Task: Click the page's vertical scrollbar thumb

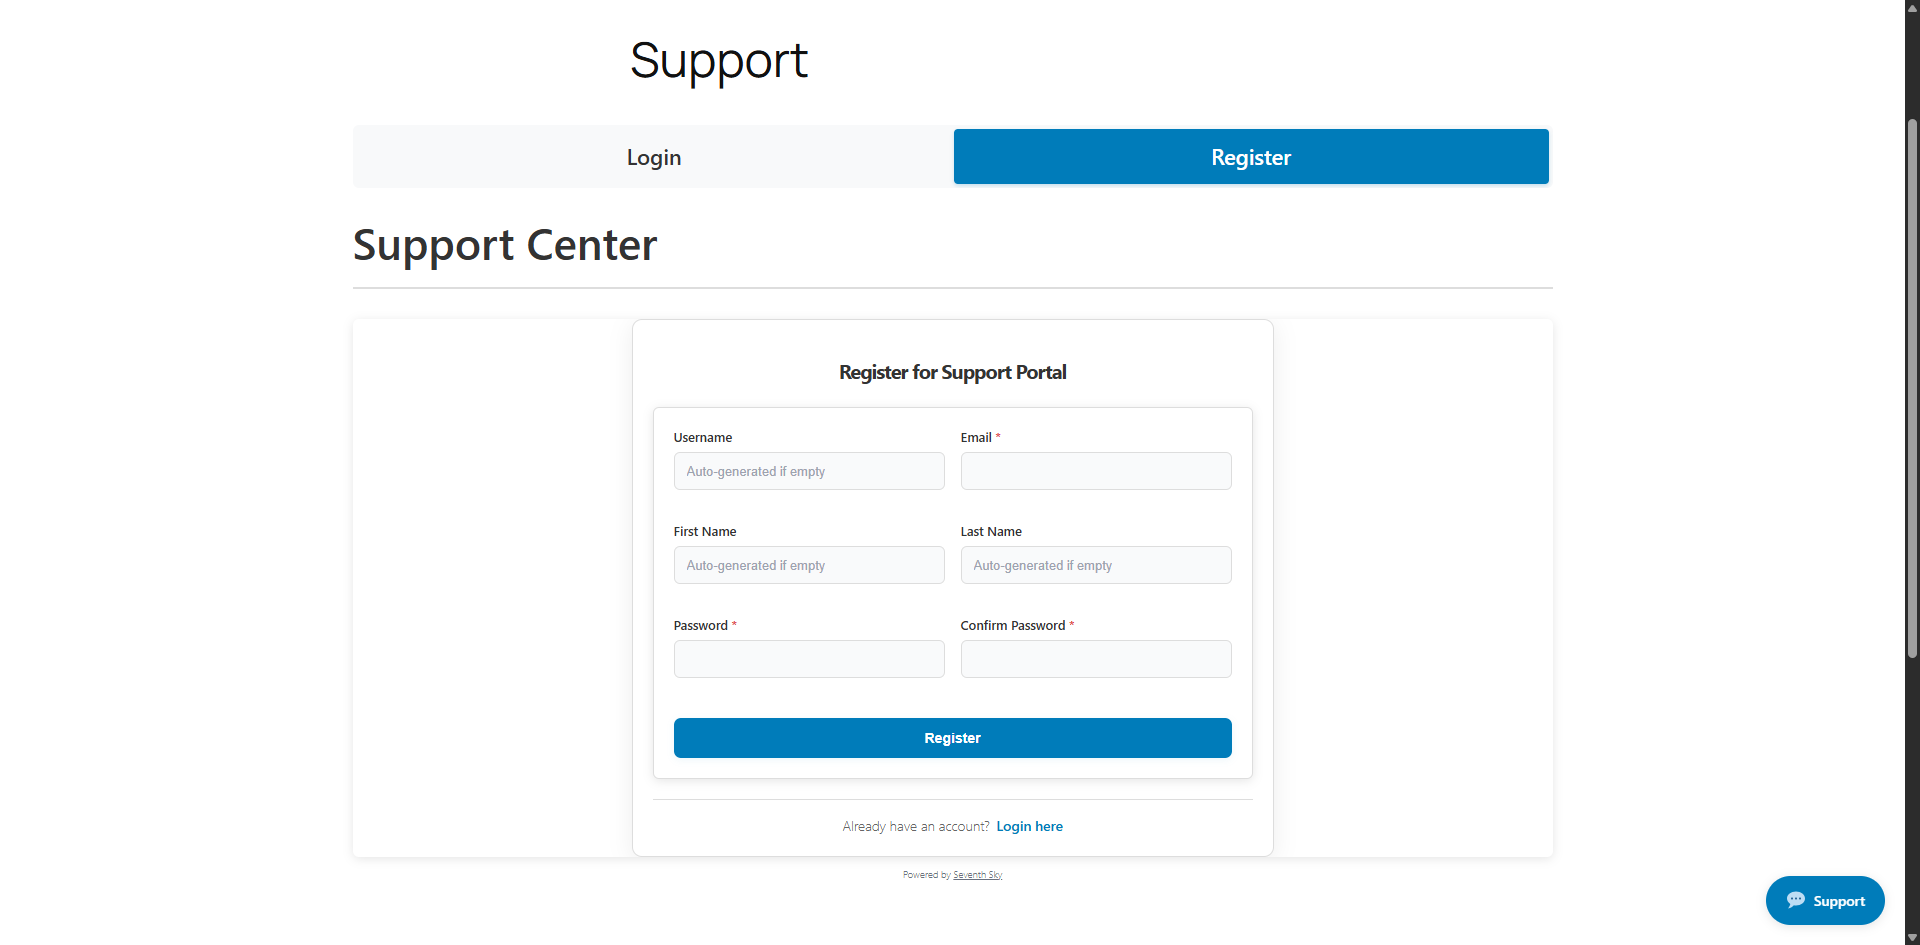Action: [x=1912, y=390]
